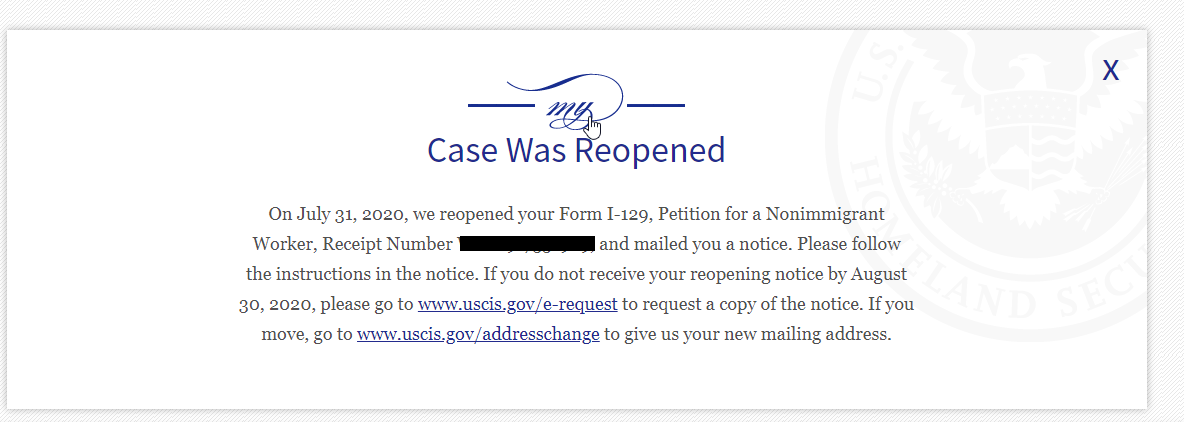Click the blacked-out receipt number bar
Screen dimensions: 1184x422
526,244
